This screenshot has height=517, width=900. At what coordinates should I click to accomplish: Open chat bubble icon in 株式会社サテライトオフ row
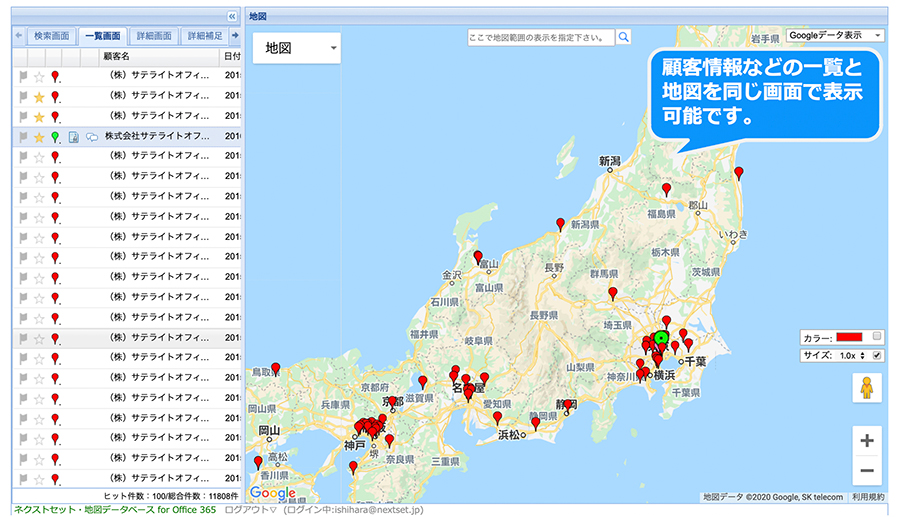click(92, 137)
